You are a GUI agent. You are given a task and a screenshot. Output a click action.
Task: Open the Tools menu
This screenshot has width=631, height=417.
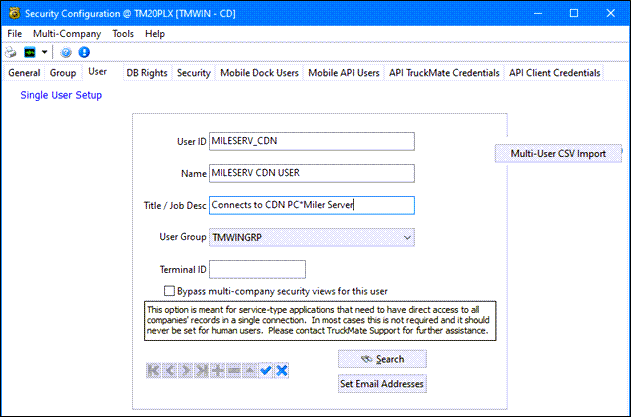coord(123,34)
